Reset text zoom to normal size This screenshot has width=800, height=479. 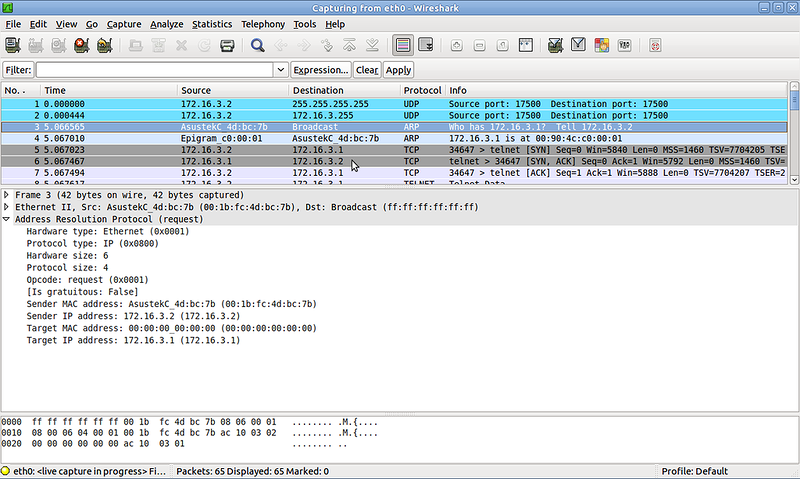(503, 45)
